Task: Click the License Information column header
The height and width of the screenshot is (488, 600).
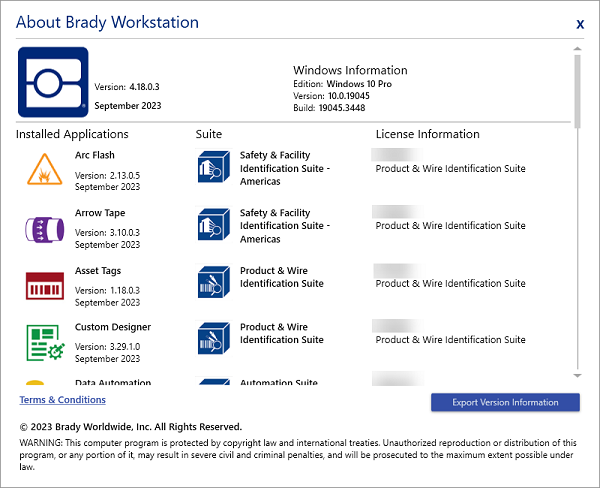Action: 427,134
